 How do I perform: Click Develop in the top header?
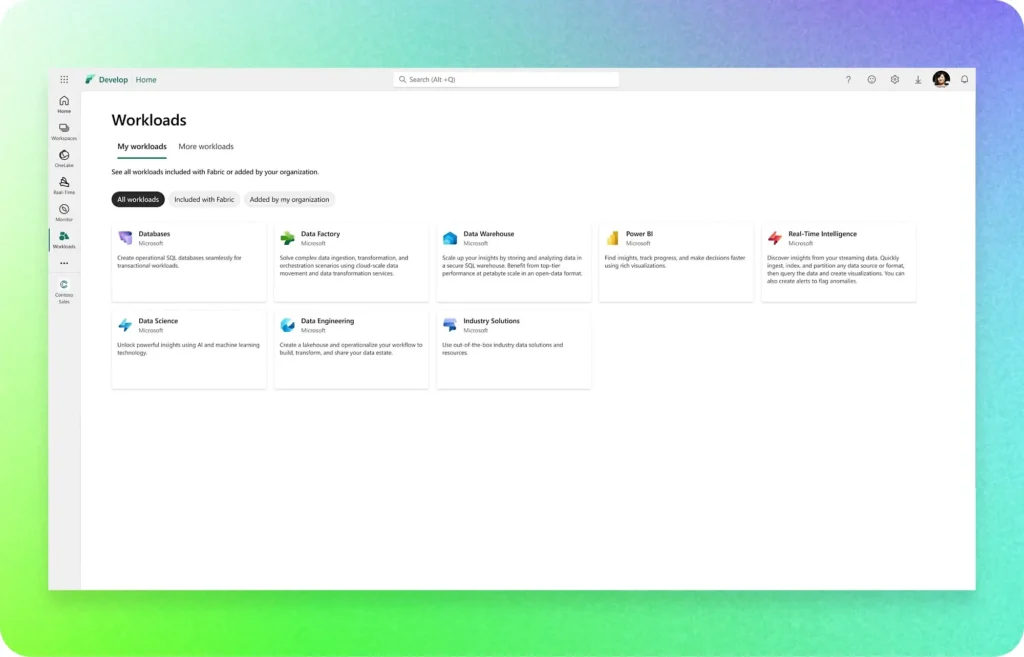[x=113, y=80]
